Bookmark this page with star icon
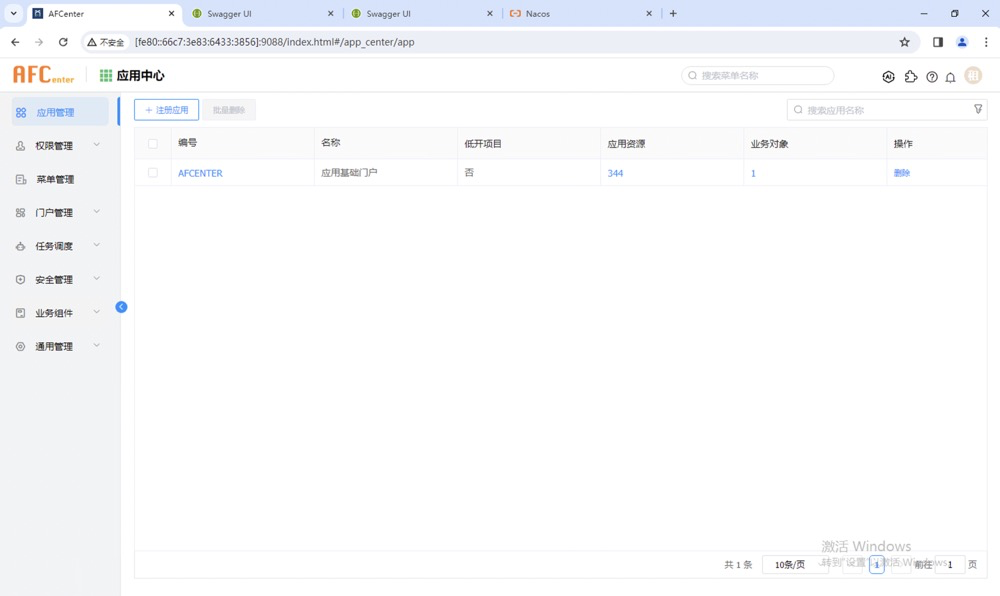Image resolution: width=1000 pixels, height=596 pixels. (x=904, y=42)
